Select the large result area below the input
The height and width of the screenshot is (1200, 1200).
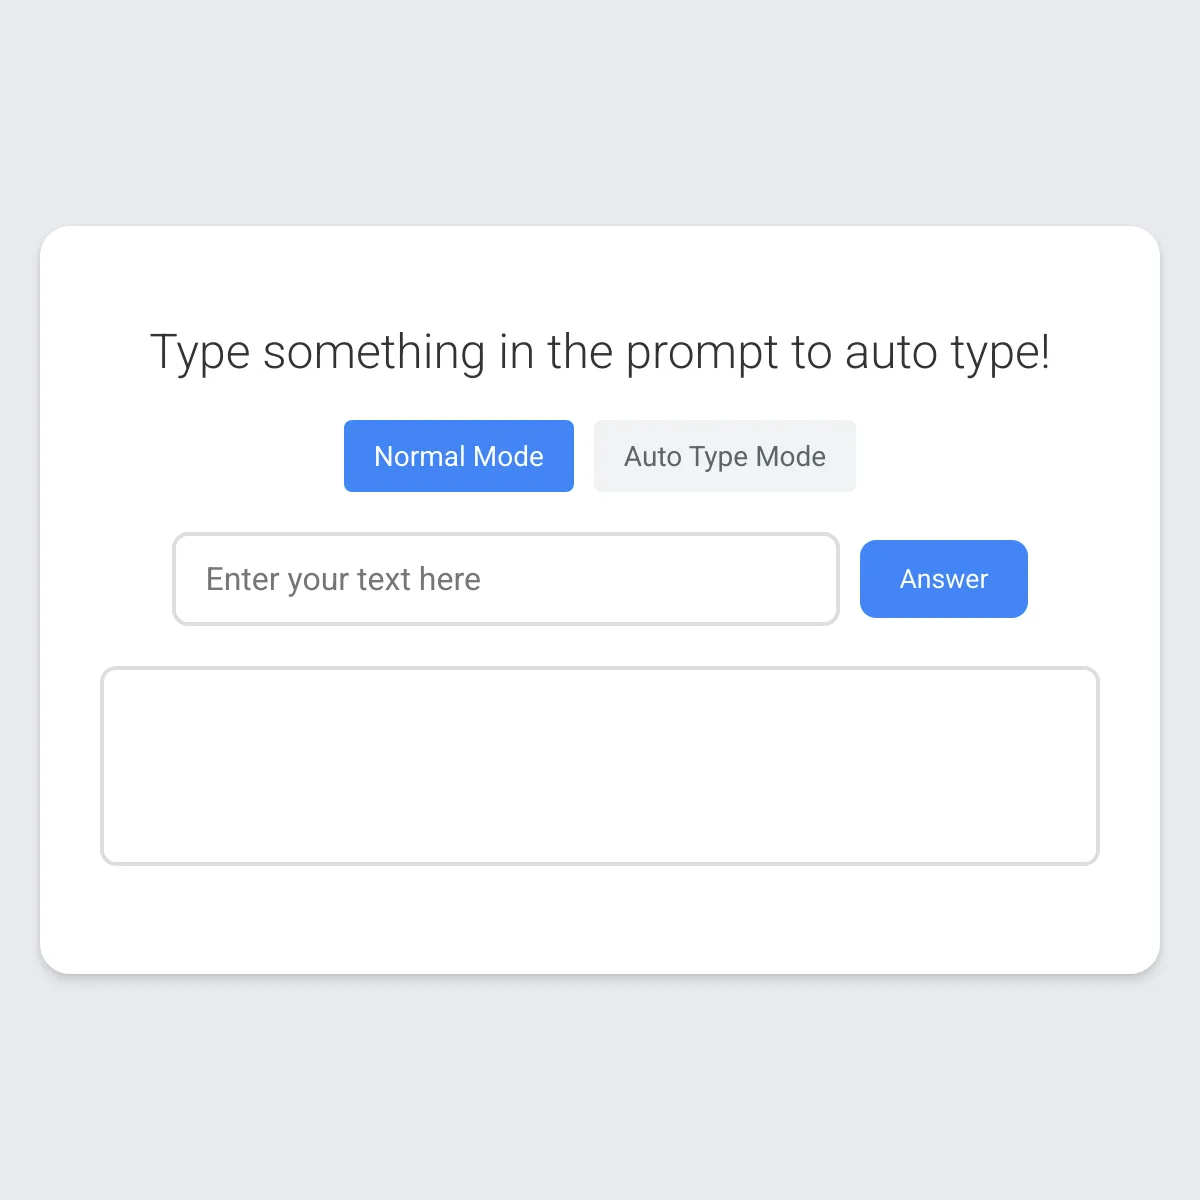click(x=600, y=766)
